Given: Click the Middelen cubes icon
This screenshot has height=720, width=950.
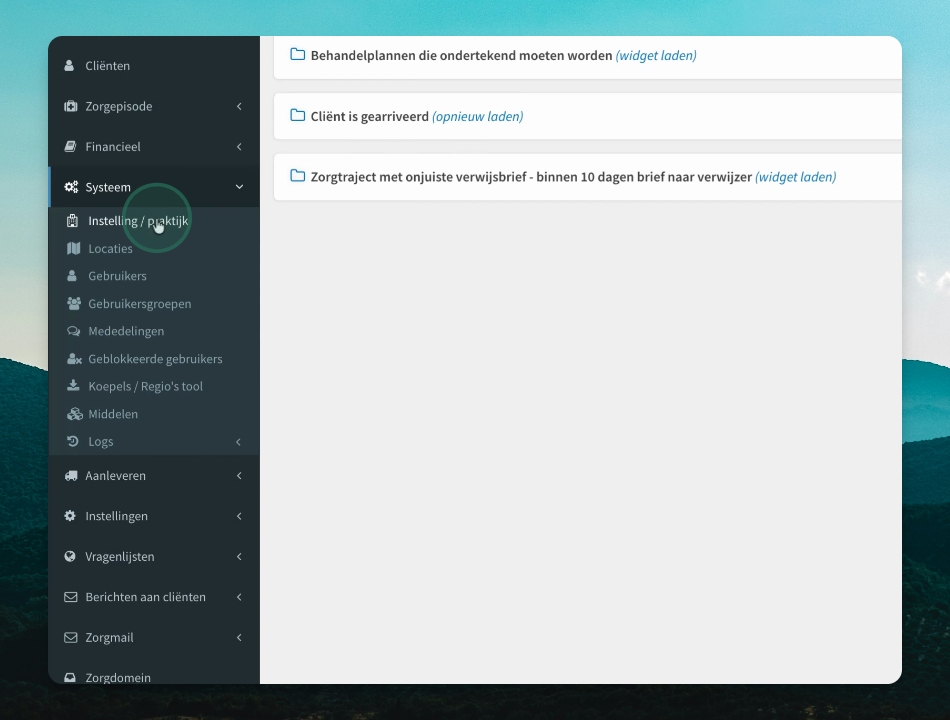Looking at the screenshot, I should tap(75, 414).
